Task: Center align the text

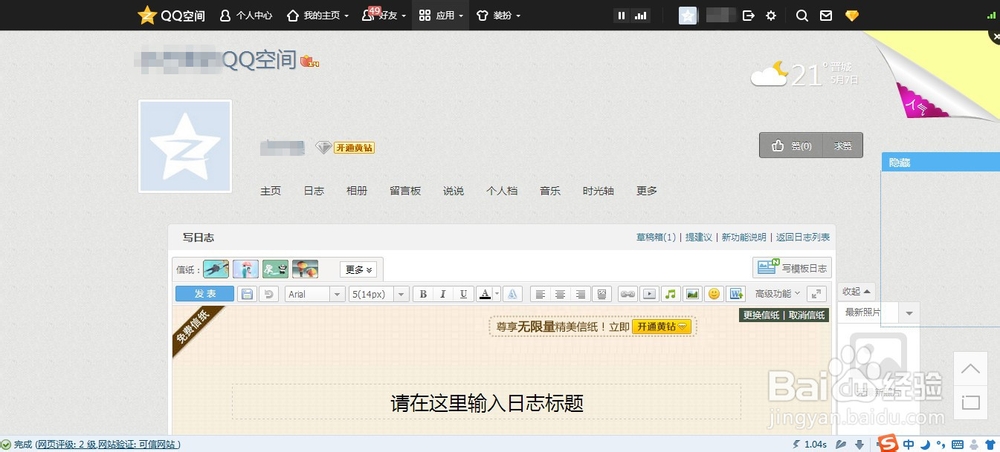Action: [561, 294]
